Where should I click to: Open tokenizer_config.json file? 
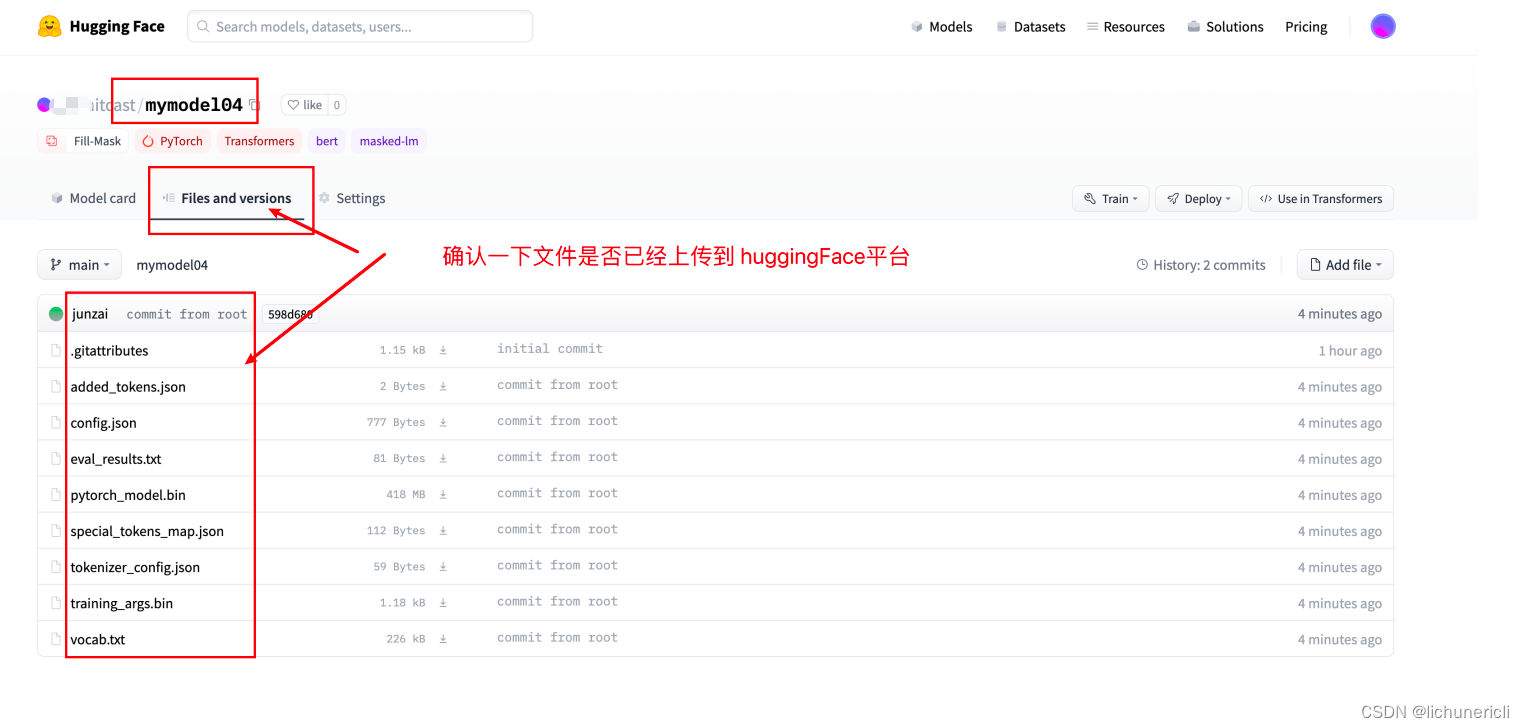(135, 567)
